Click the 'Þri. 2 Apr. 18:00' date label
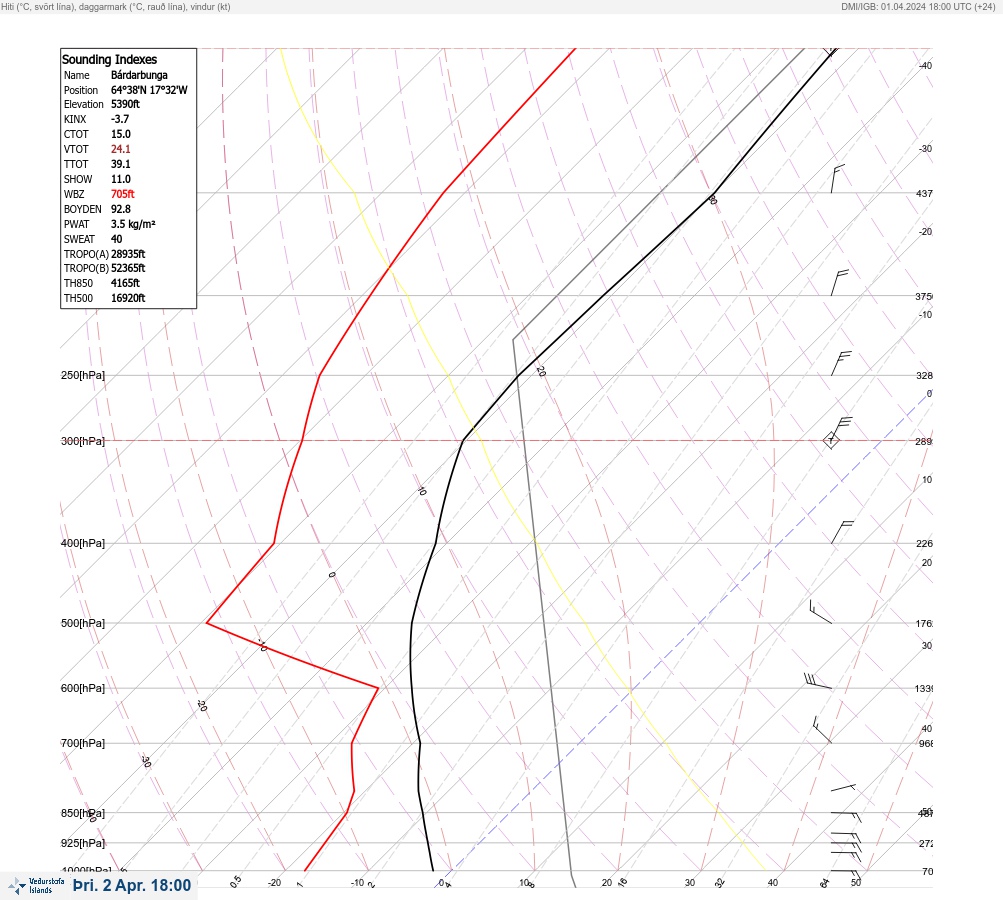 point(132,885)
